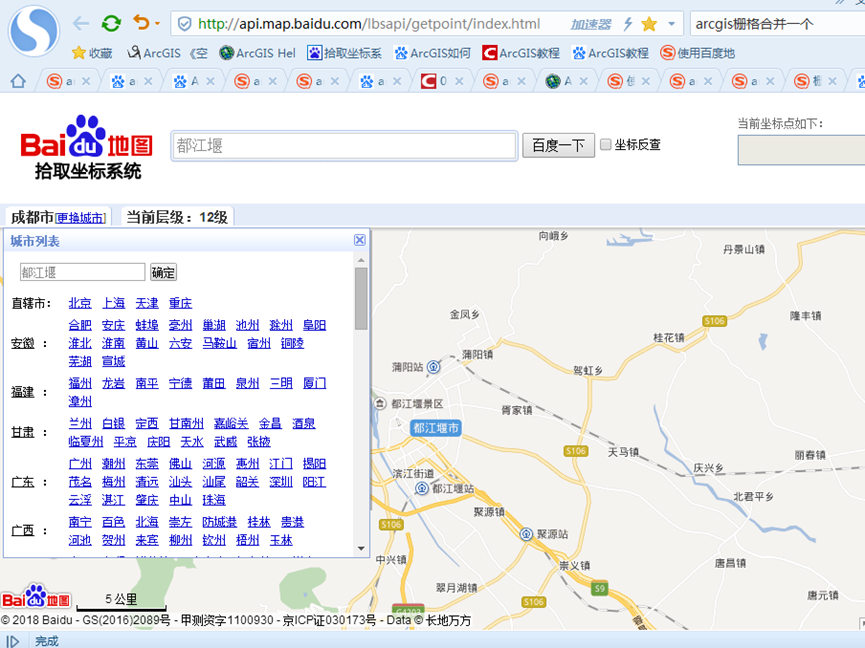The image size is (865, 648).
Task: Click the green refresh page icon
Action: 111,23
